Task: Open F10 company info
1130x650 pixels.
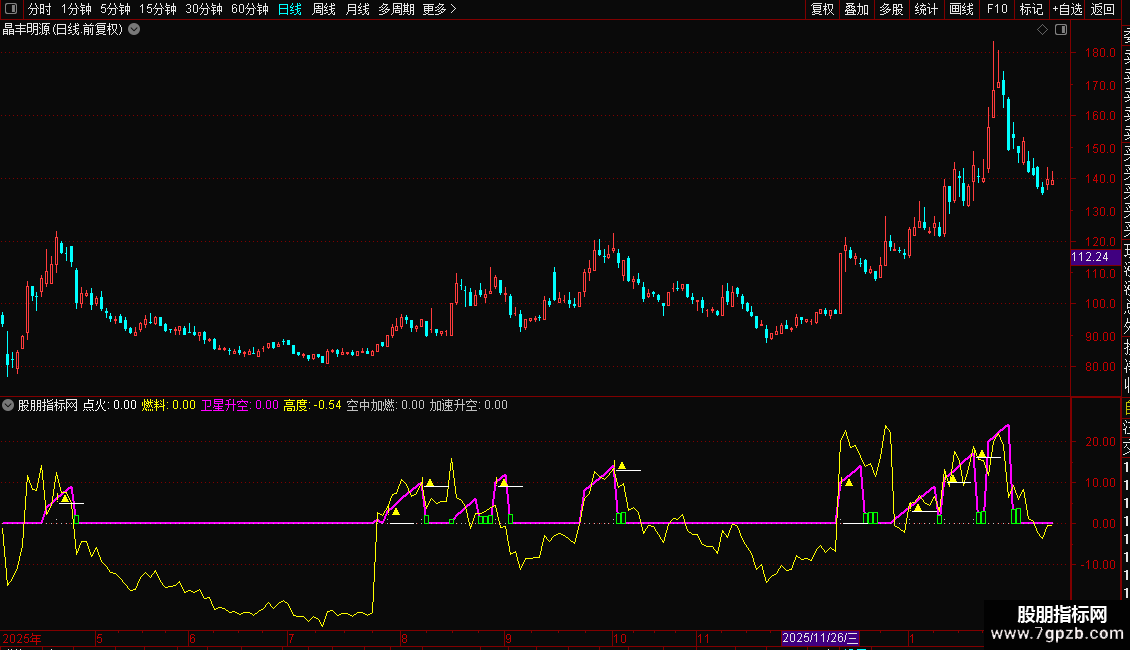Action: (x=997, y=9)
